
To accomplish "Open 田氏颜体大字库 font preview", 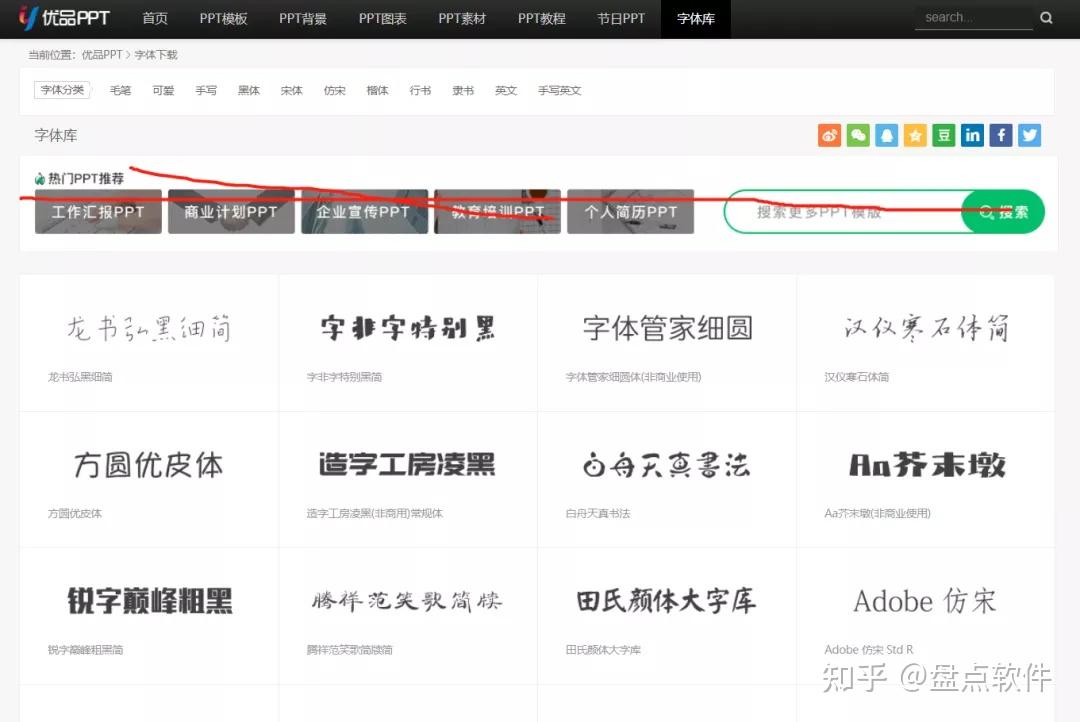I will [667, 601].
